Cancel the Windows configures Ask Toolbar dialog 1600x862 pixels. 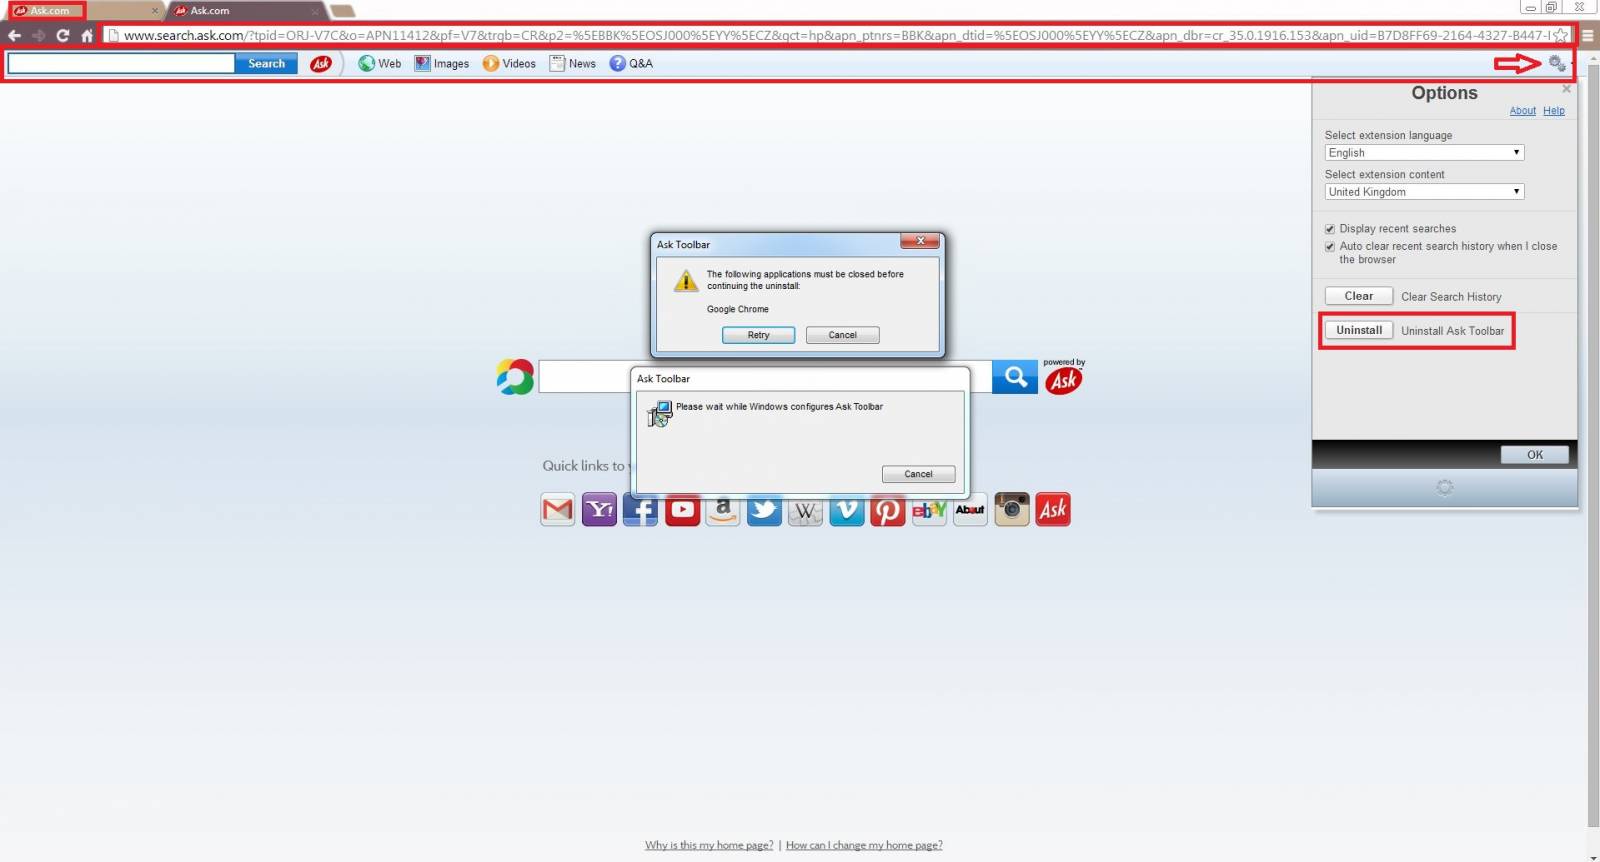pos(918,474)
